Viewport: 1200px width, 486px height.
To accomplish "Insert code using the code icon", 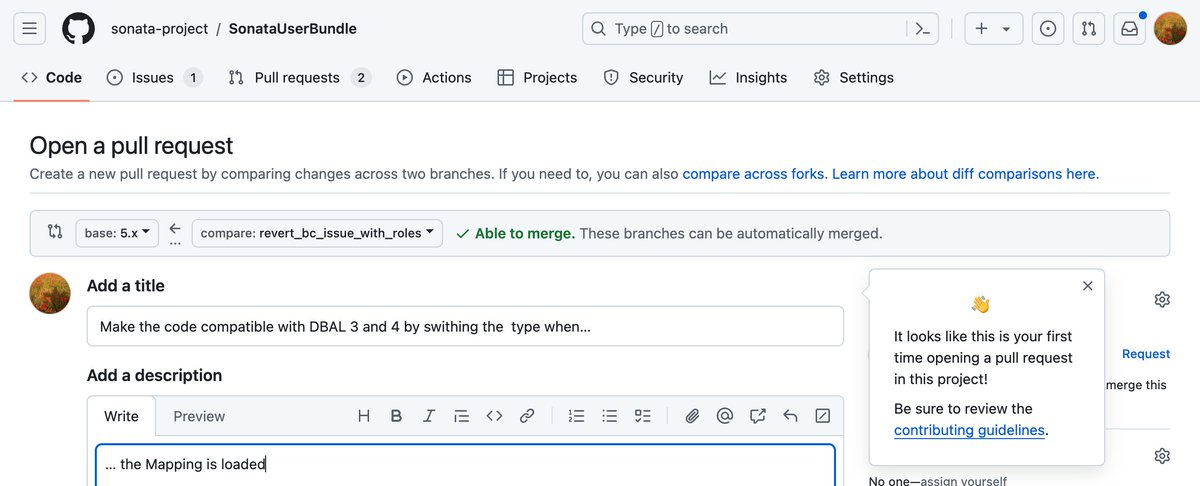I will pyautogui.click(x=494, y=416).
